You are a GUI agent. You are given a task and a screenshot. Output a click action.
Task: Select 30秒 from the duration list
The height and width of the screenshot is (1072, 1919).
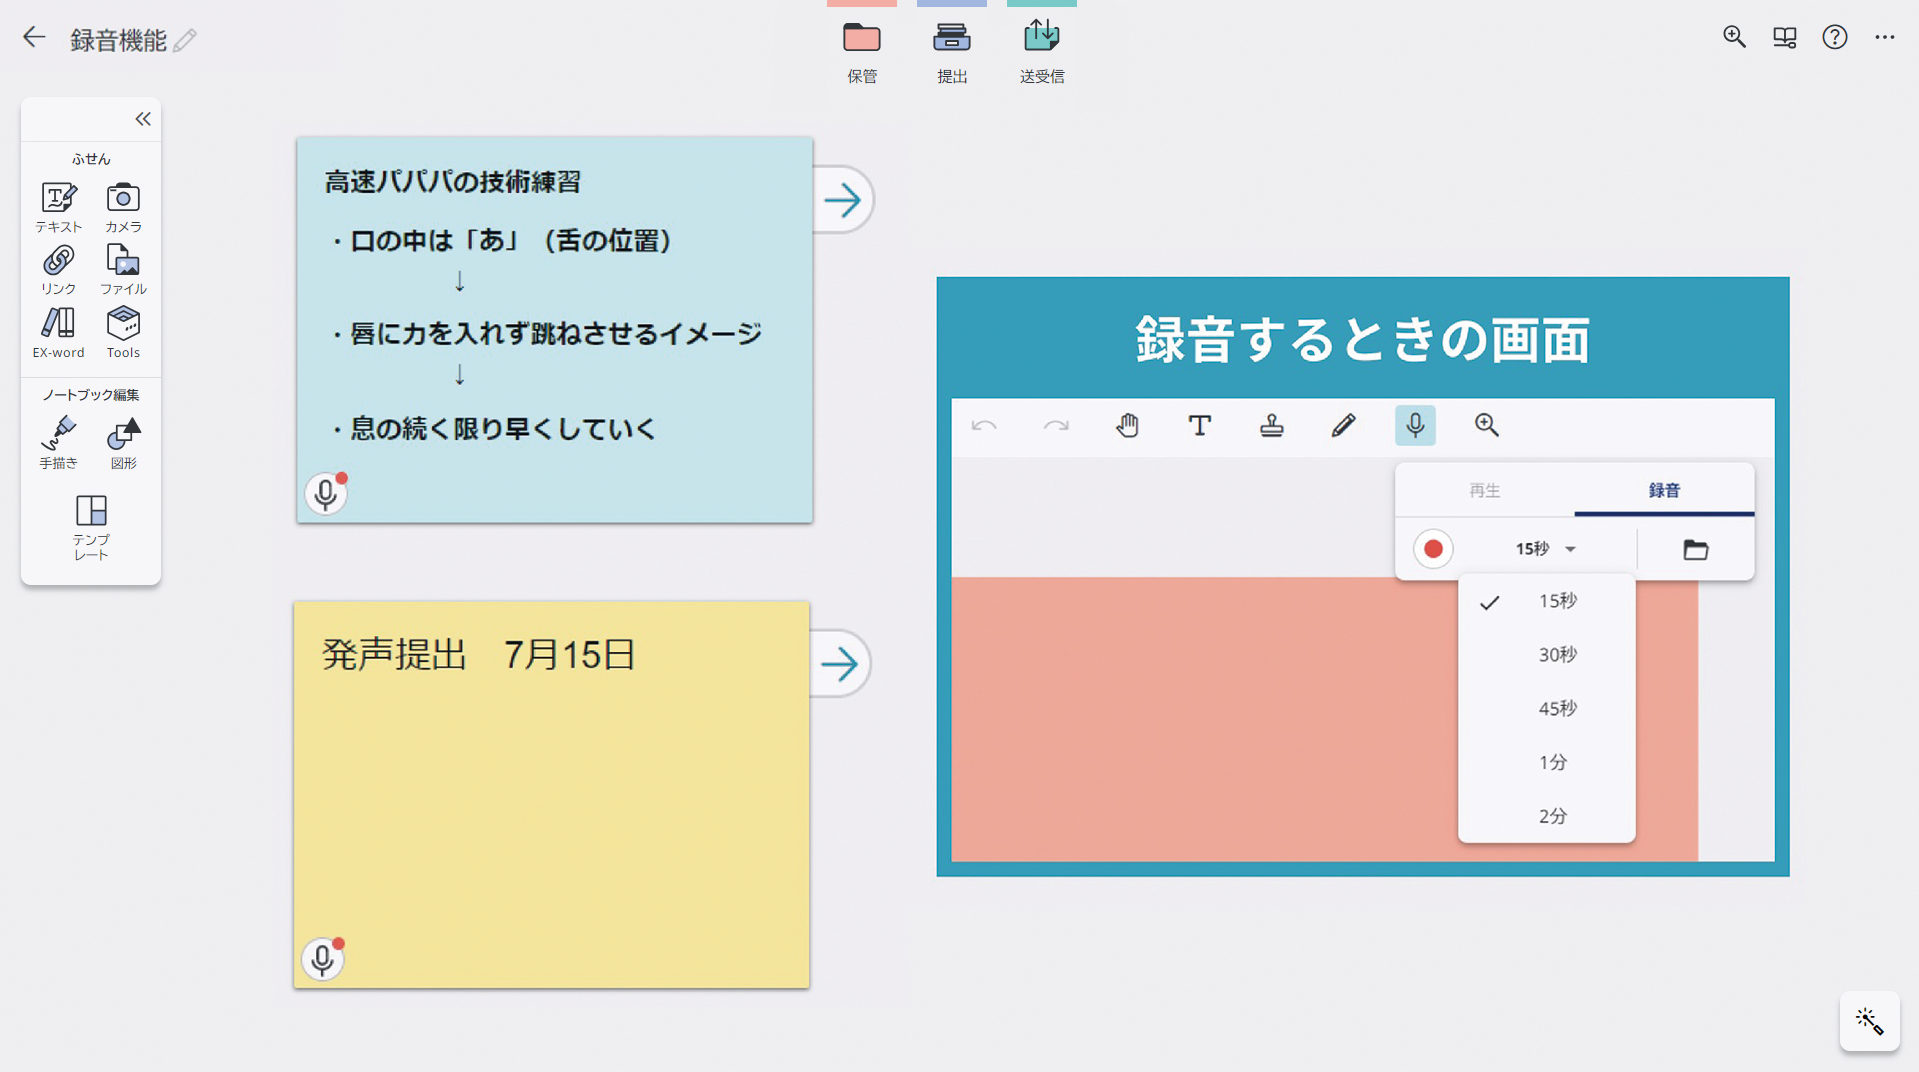[x=1557, y=655]
